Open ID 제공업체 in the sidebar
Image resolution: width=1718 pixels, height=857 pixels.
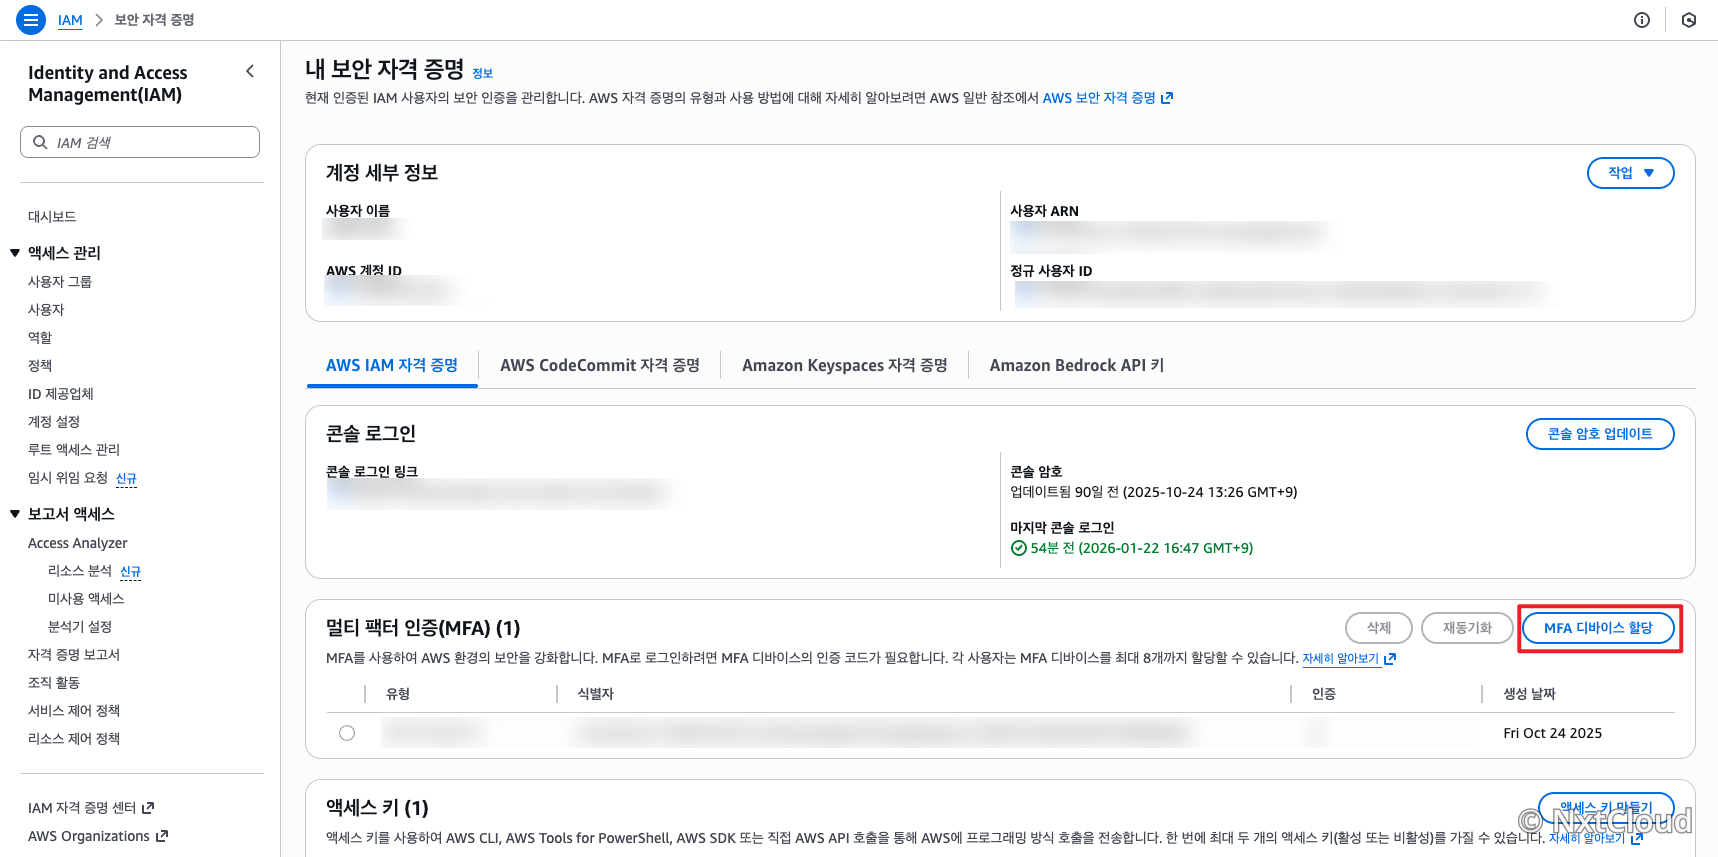(x=61, y=394)
